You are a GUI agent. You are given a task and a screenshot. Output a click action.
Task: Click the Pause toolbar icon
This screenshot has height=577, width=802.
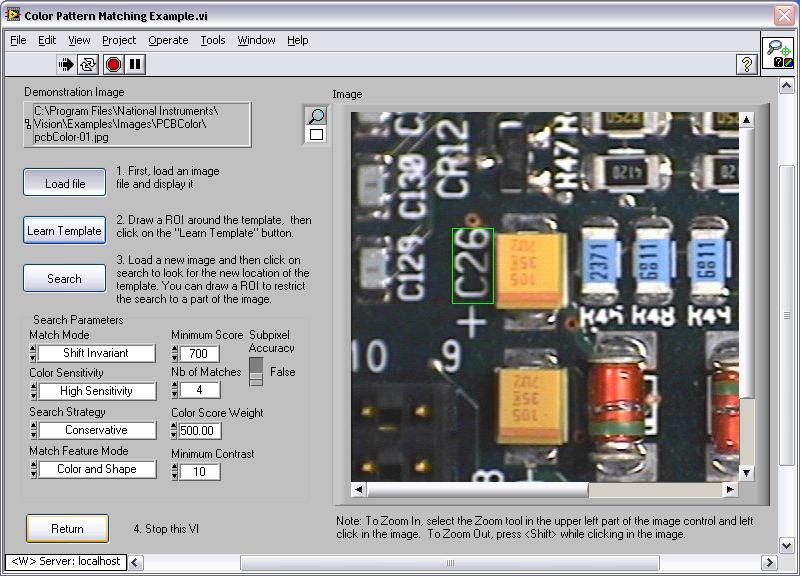(135, 65)
